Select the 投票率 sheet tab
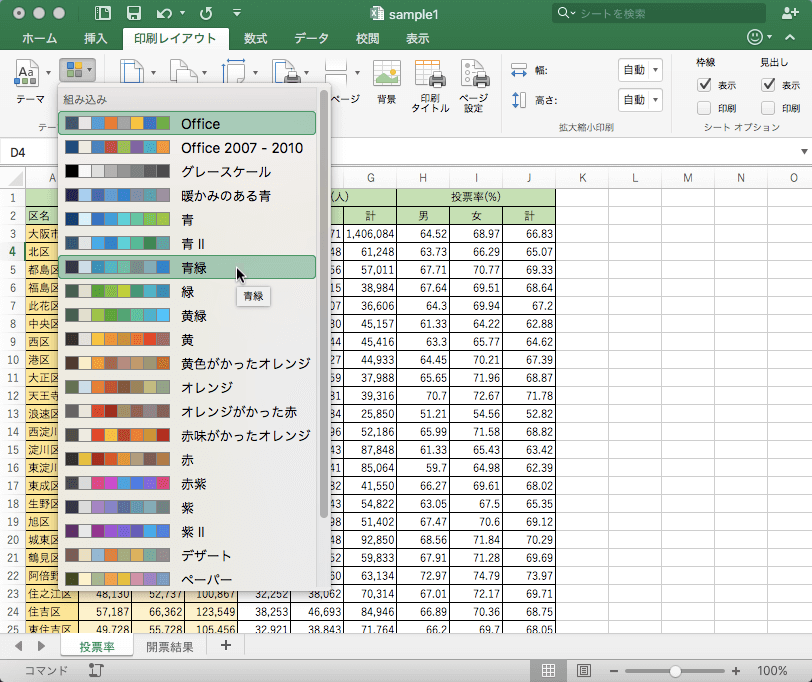 click(x=97, y=646)
